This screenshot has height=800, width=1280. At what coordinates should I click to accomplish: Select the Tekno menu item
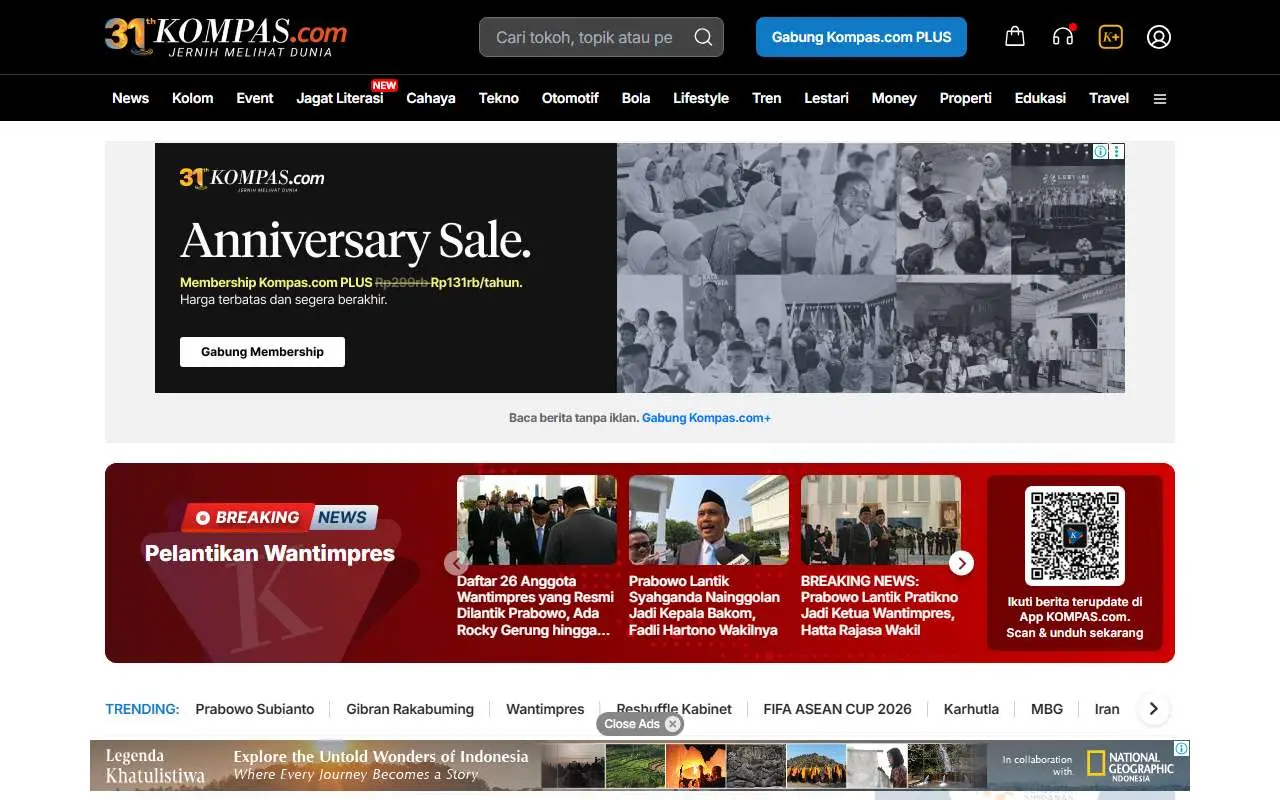coord(499,98)
